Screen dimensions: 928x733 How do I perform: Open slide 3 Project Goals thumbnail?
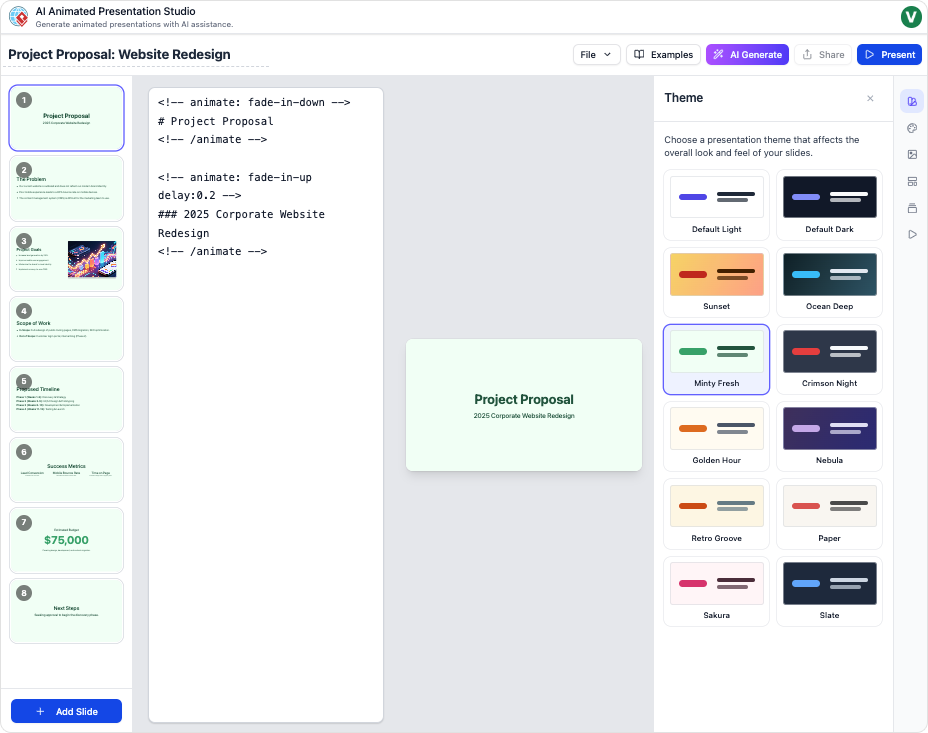(x=66, y=258)
